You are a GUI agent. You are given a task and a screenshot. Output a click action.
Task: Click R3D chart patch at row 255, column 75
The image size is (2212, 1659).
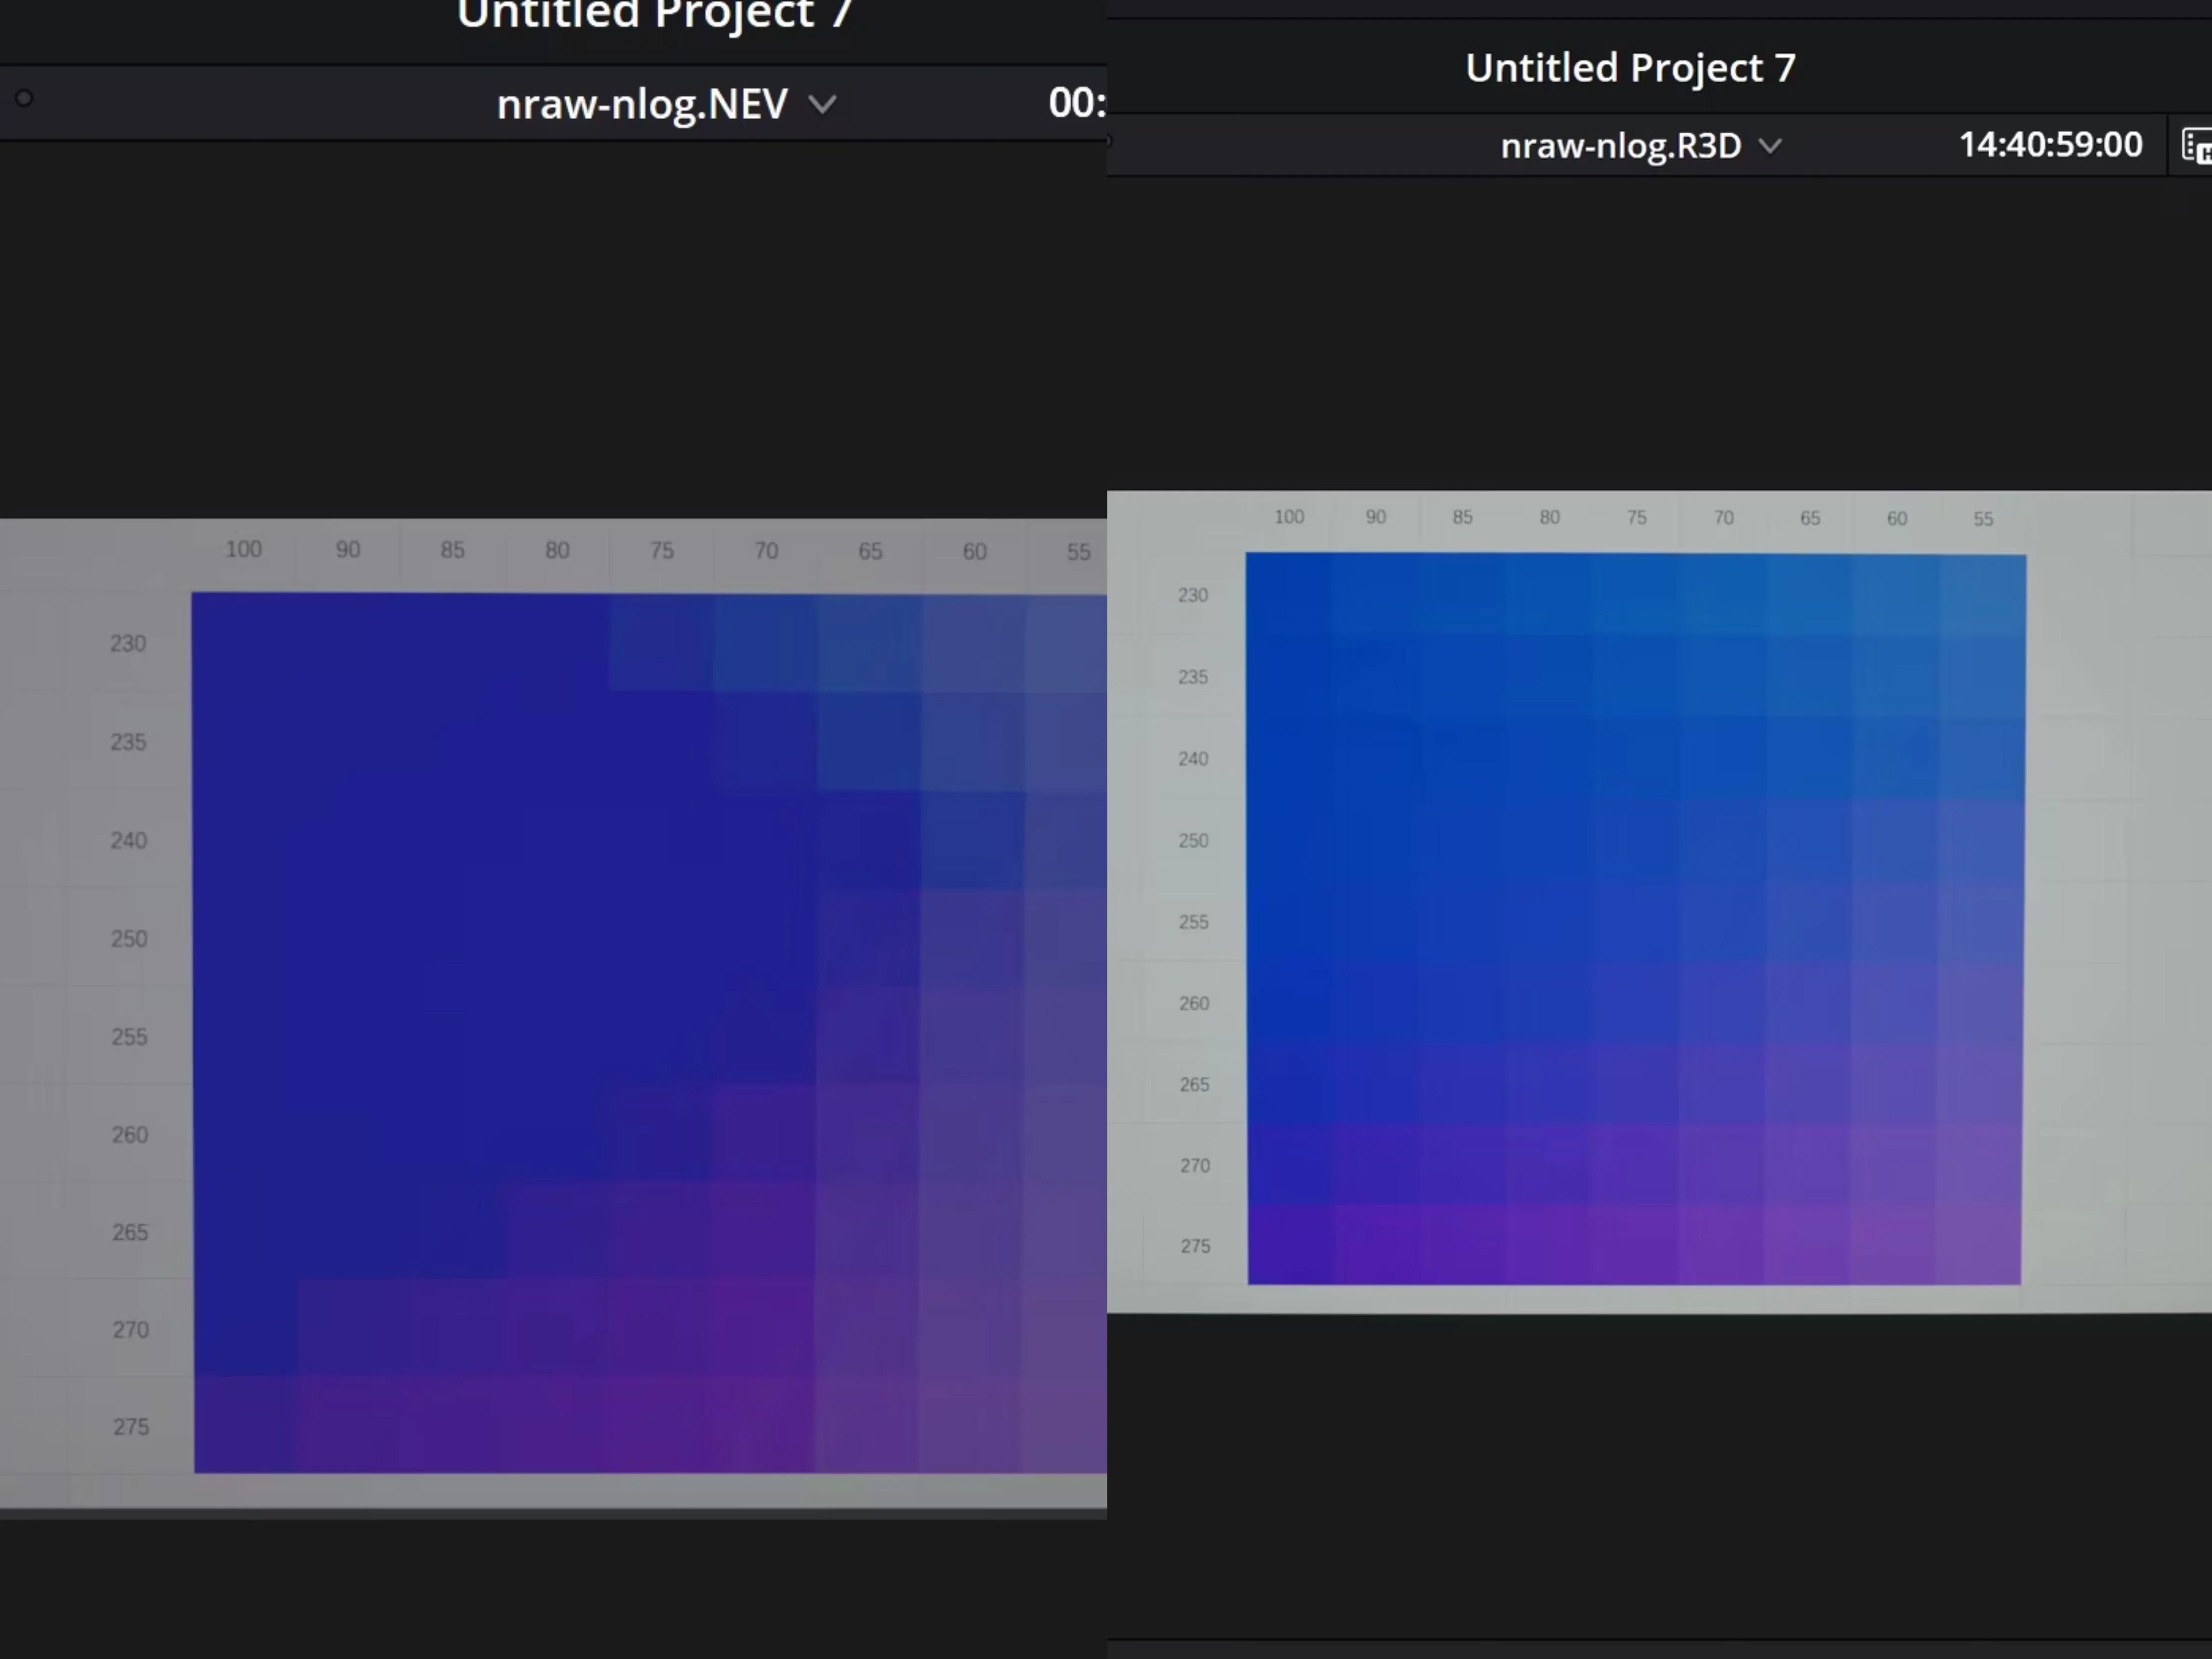coord(1636,921)
